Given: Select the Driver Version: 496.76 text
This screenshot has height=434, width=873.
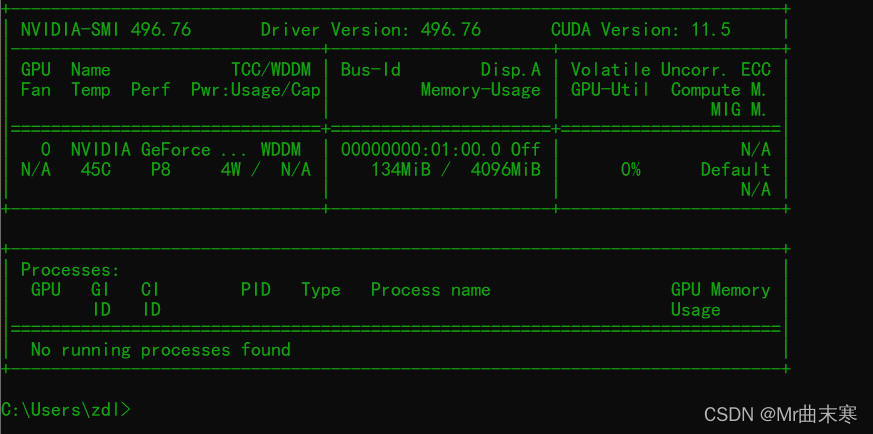Looking at the screenshot, I should click(371, 29).
